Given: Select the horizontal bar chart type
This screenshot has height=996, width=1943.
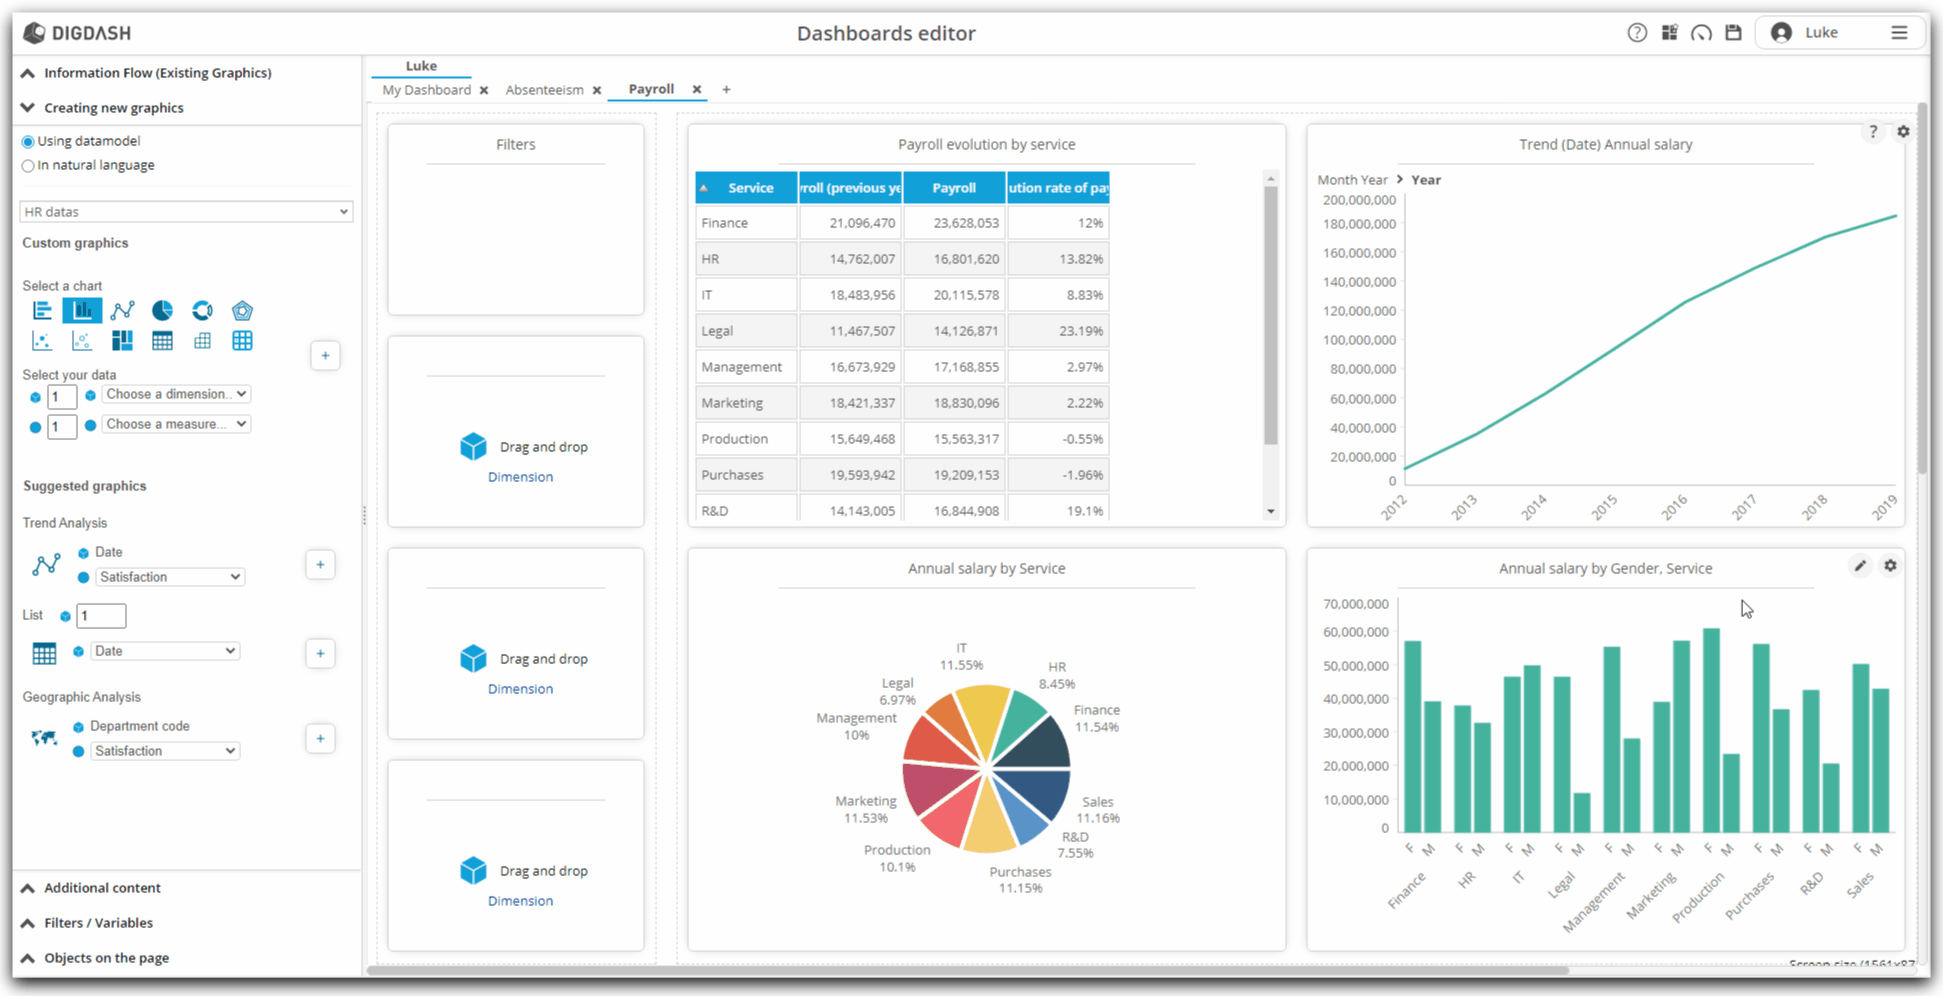Looking at the screenshot, I should point(42,311).
